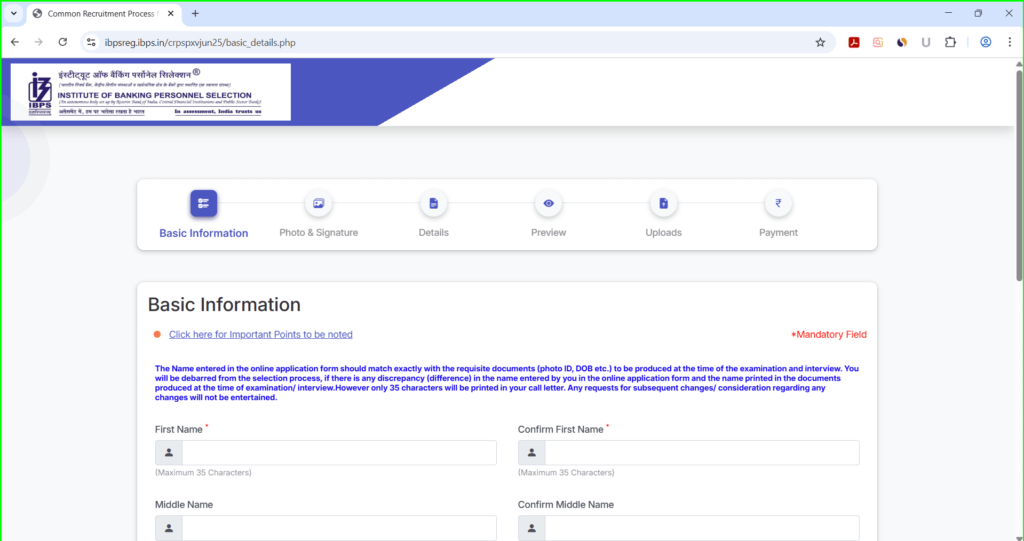Viewport: 1024px width, 541px height.
Task: Click the person icon beside First Name
Action: (x=168, y=453)
